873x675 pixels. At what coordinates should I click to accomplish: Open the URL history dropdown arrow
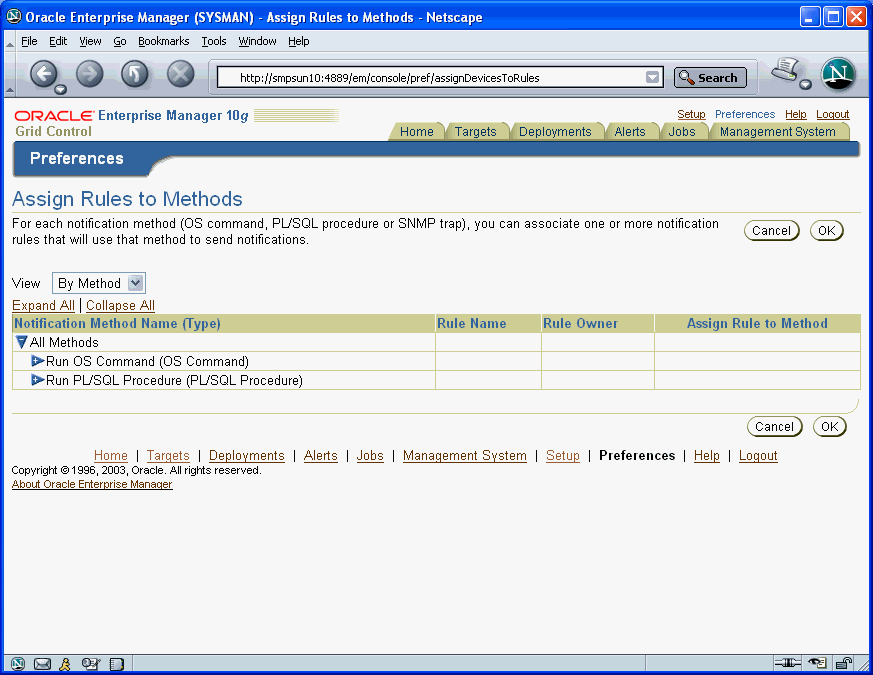point(653,78)
